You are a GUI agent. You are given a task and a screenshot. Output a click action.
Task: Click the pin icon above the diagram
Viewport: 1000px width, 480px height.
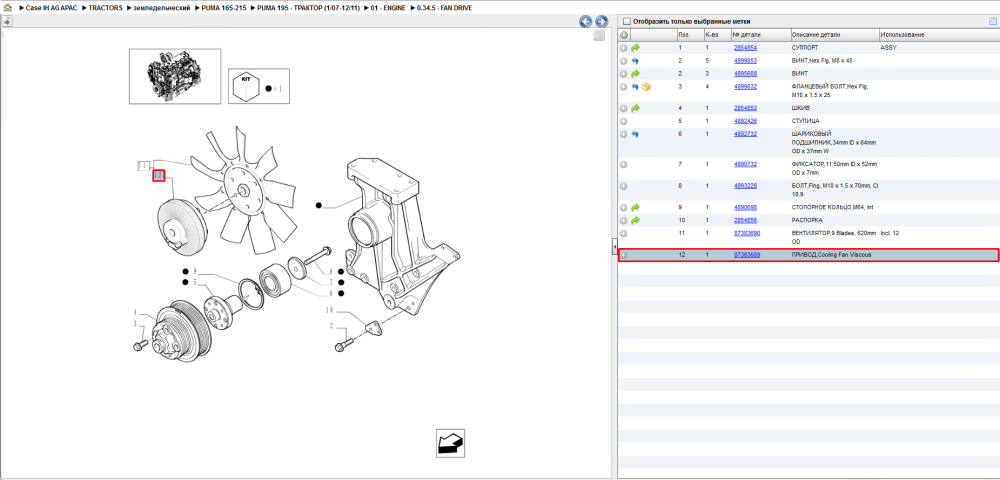6,21
